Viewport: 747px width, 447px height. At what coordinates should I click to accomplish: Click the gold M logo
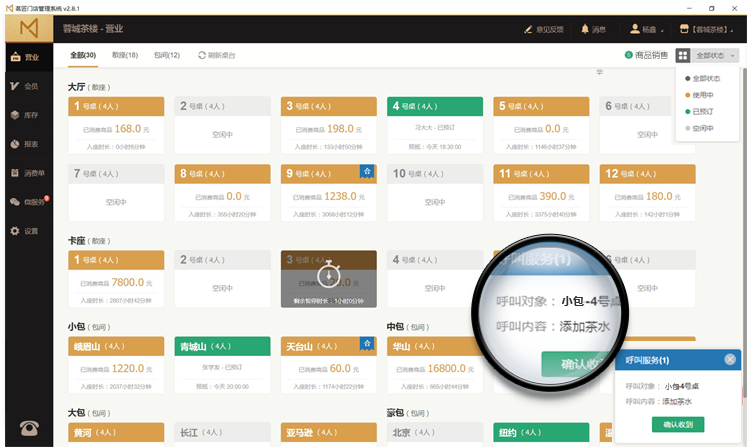(x=29, y=29)
